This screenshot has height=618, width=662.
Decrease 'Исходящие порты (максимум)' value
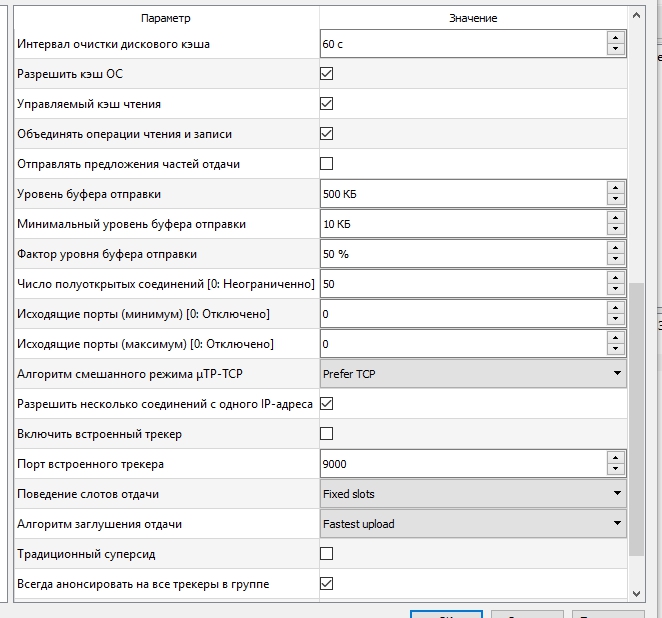616,349
